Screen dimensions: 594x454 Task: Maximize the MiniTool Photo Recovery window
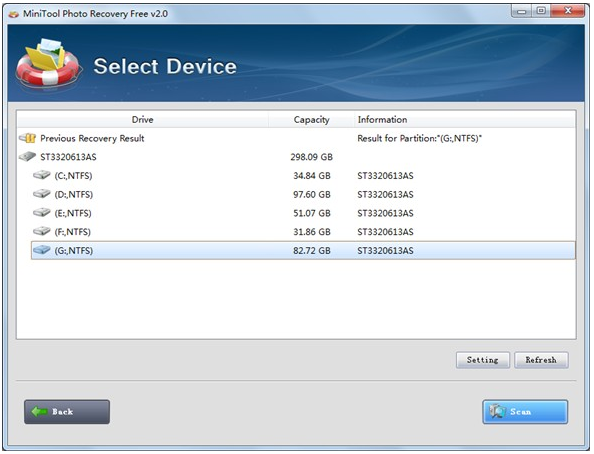[x=541, y=11]
